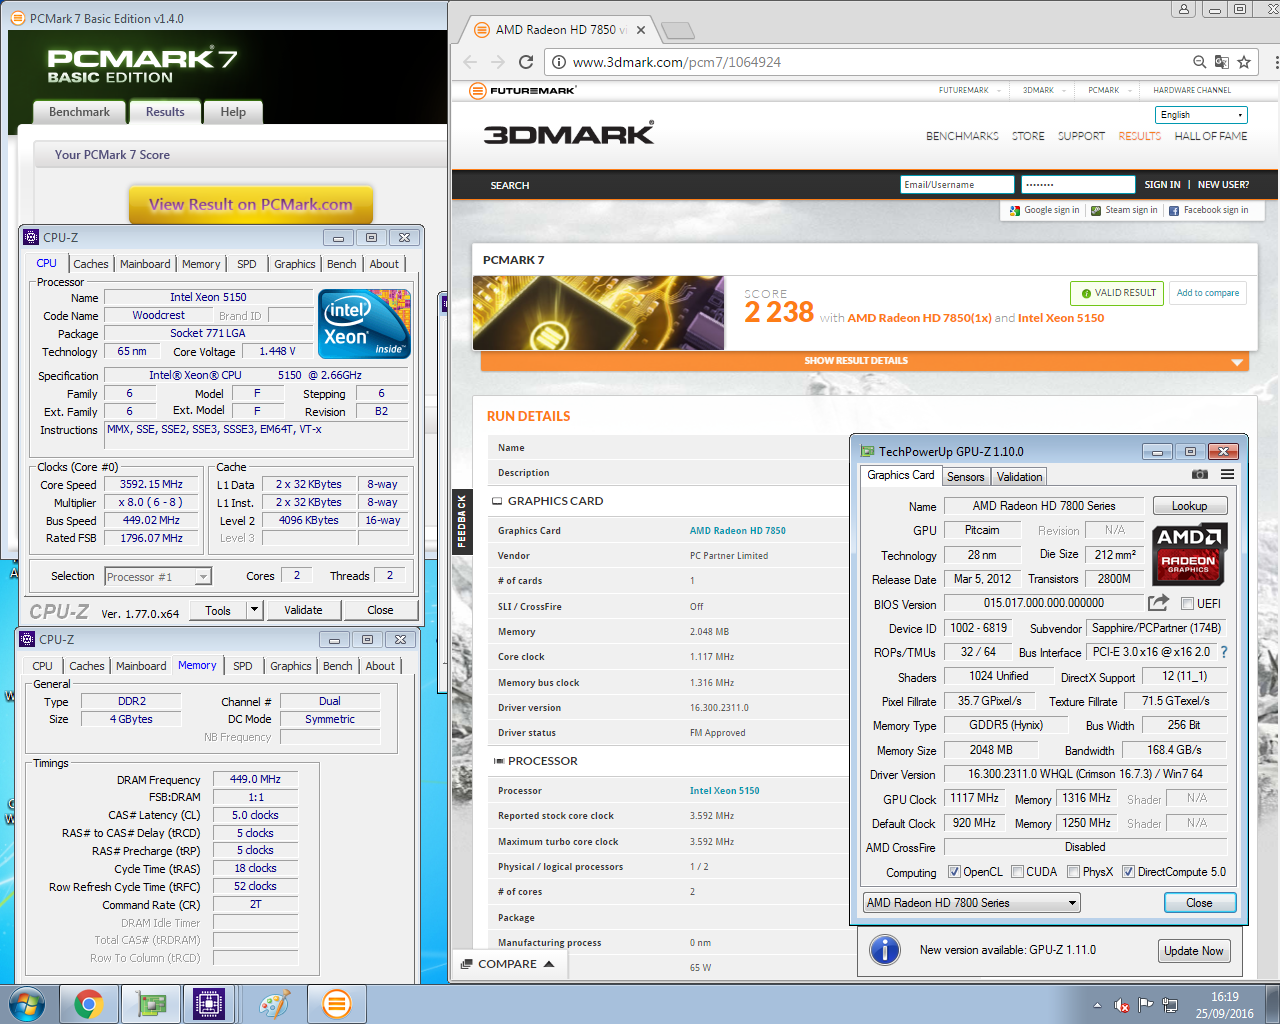Toggle the CUDA checkbox
This screenshot has width=1280, height=1024.
pyautogui.click(x=1017, y=872)
